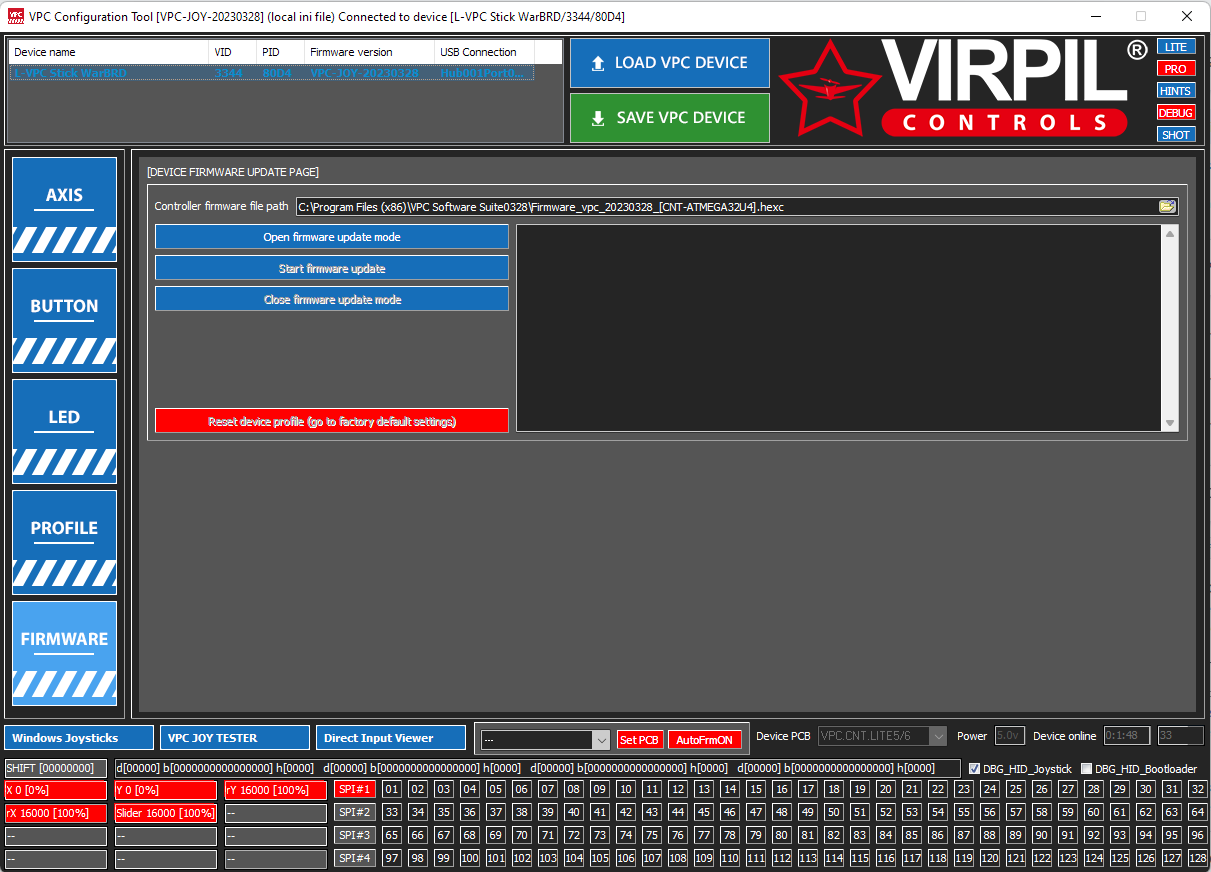This screenshot has width=1211, height=872.
Task: Select the SPI#1 indicator
Action: coord(355,790)
